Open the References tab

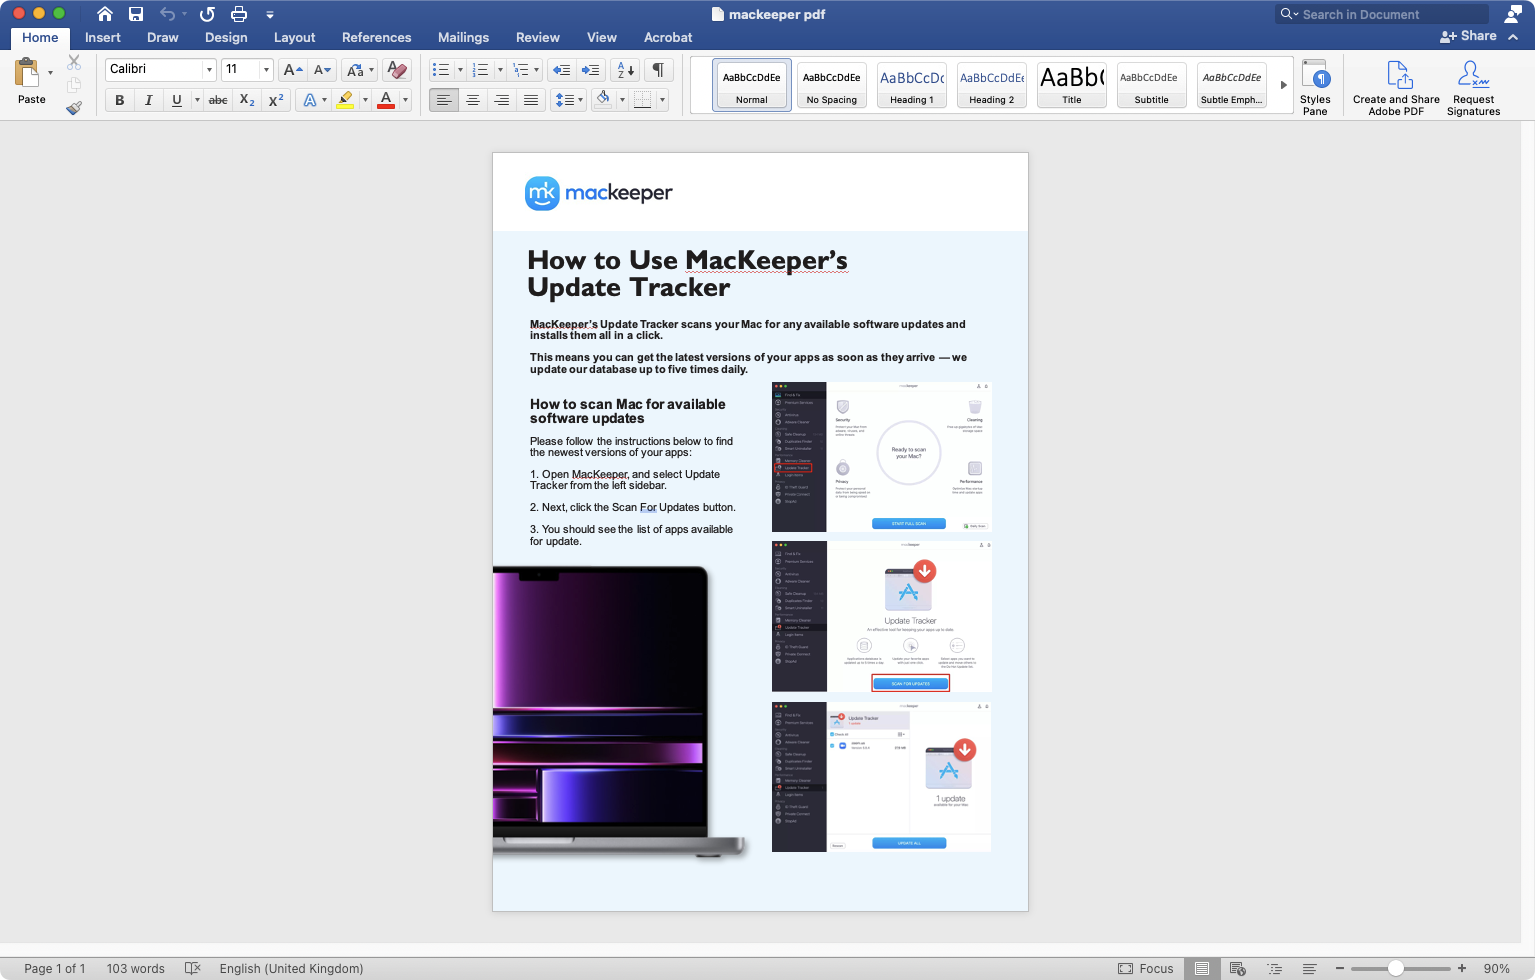377,38
